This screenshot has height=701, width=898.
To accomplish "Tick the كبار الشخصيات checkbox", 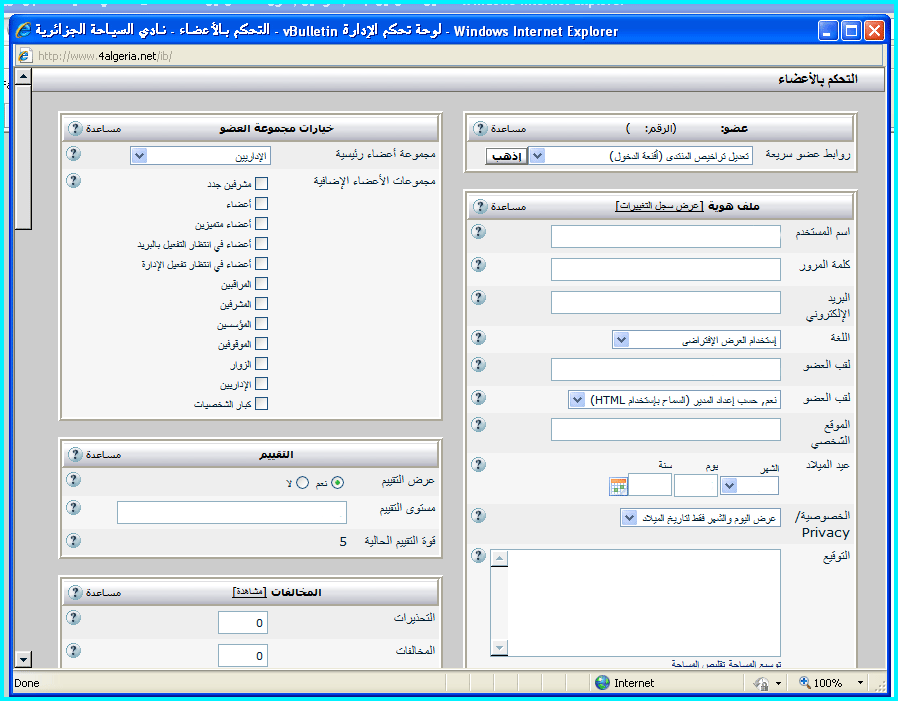I will 262,404.
